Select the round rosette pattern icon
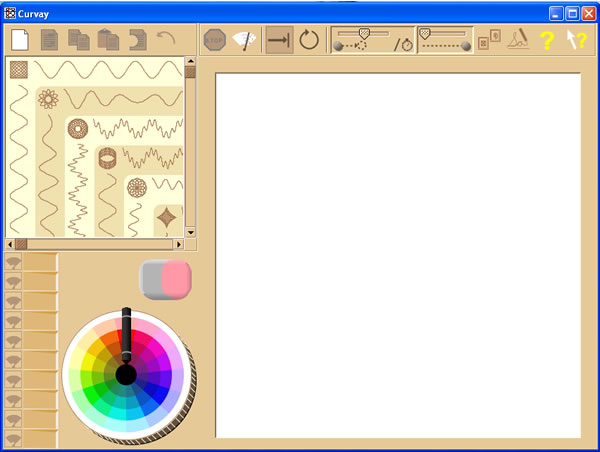 click(x=137, y=188)
